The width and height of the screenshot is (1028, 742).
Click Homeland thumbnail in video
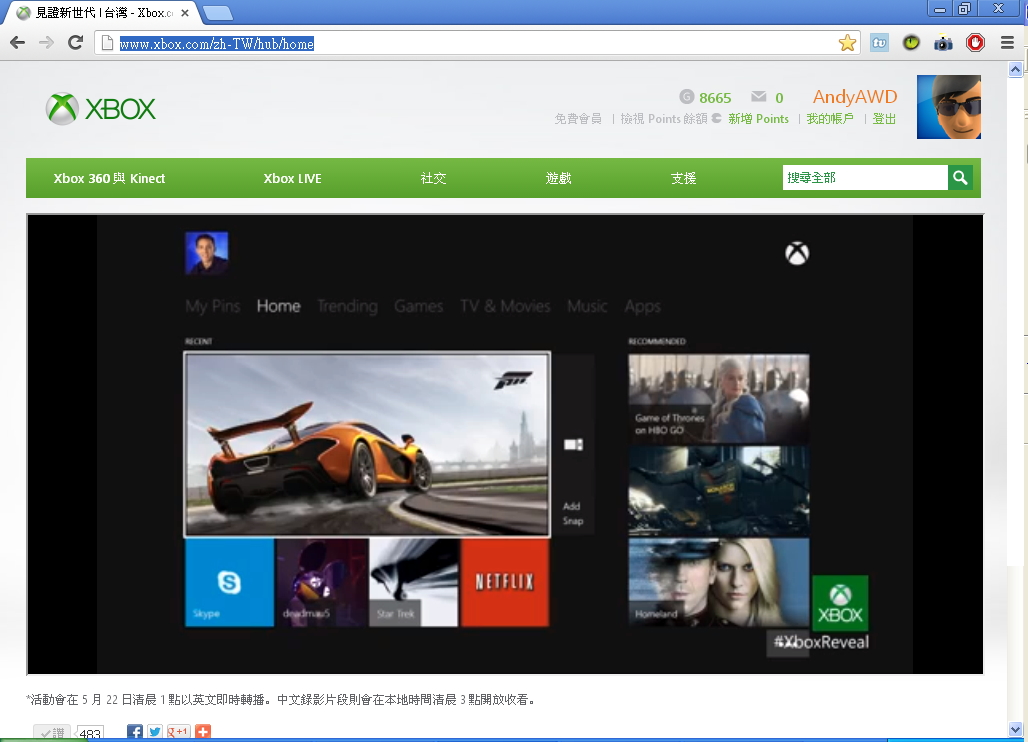[x=719, y=582]
